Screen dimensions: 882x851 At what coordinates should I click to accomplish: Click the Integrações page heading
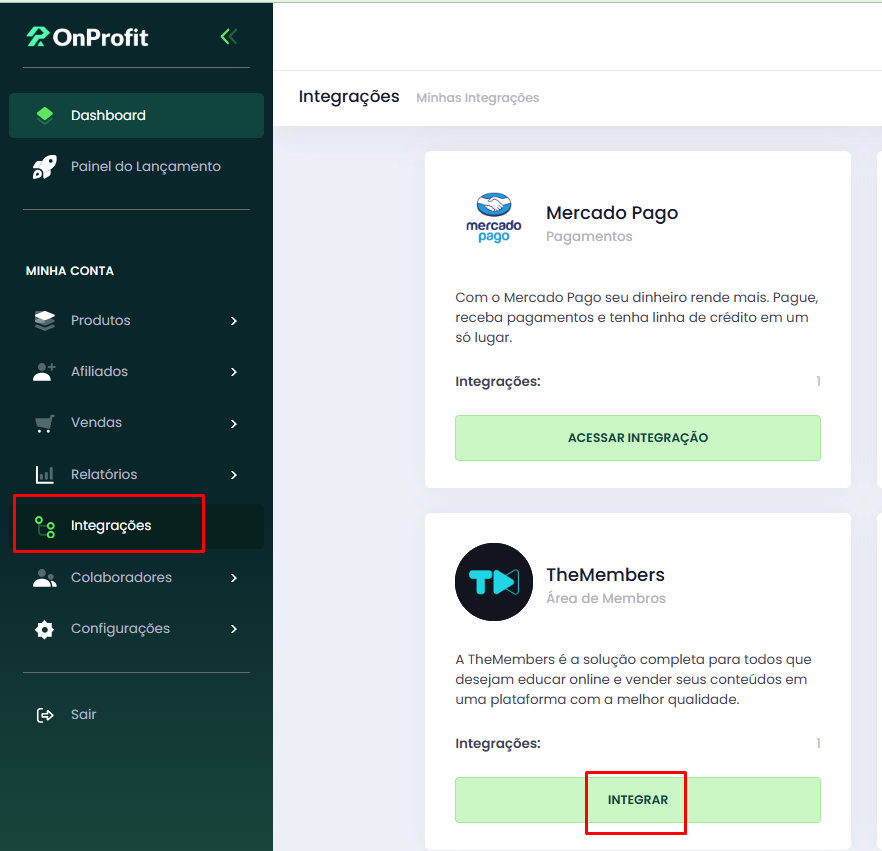349,97
